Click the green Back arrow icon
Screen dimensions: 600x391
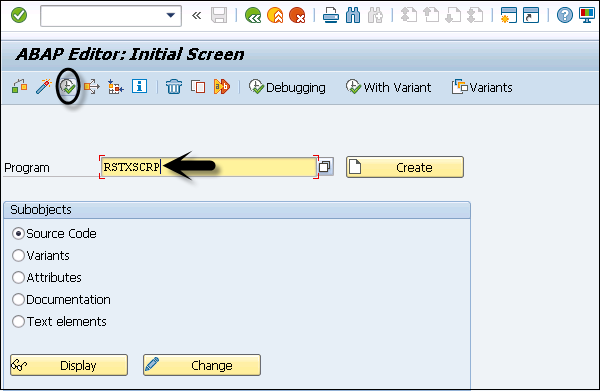[x=253, y=16]
